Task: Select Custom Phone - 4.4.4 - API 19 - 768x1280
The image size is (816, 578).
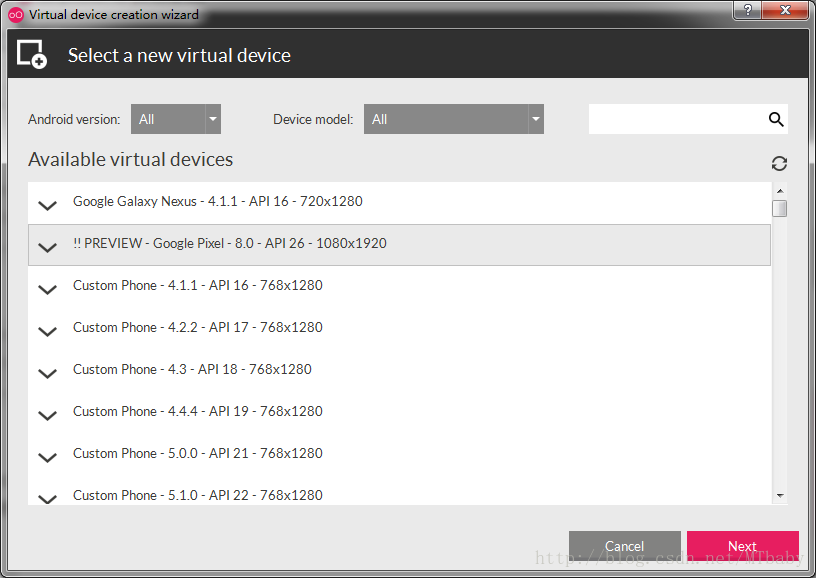Action: point(399,414)
